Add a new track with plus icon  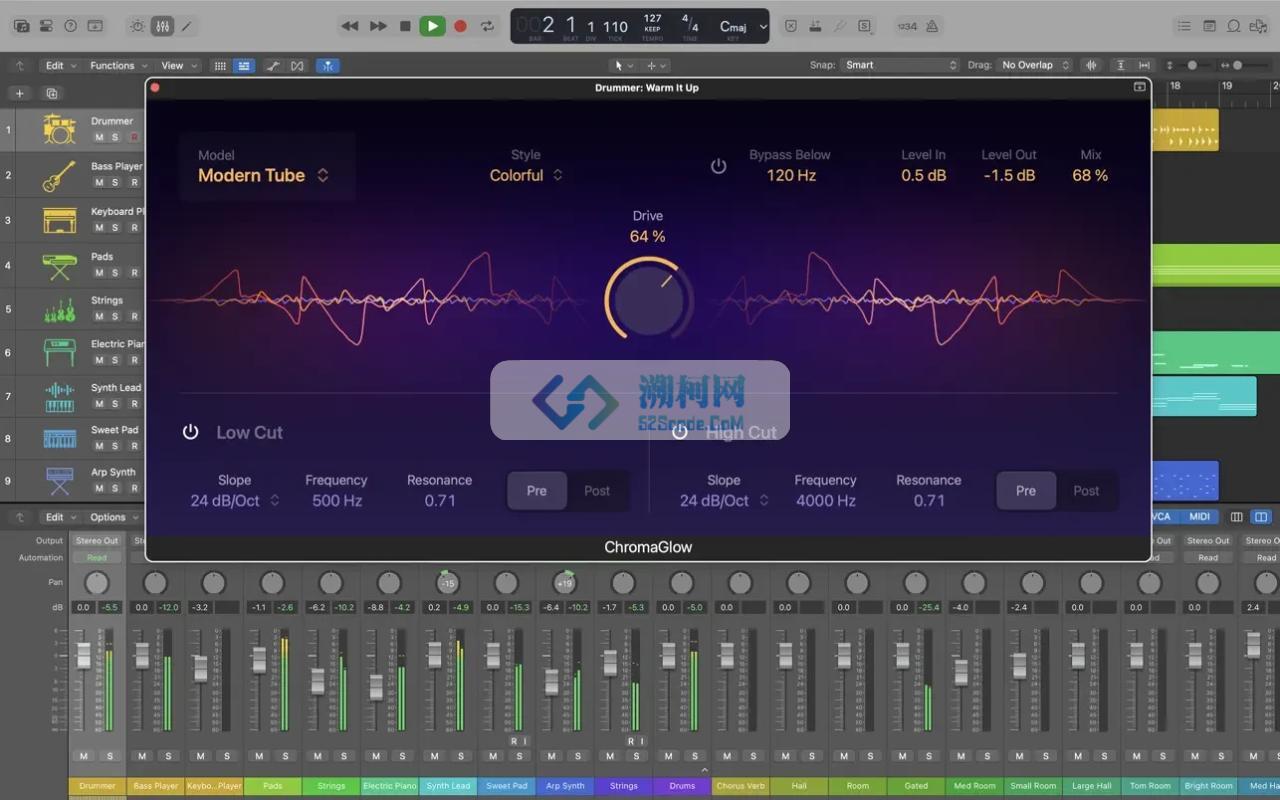(19, 93)
